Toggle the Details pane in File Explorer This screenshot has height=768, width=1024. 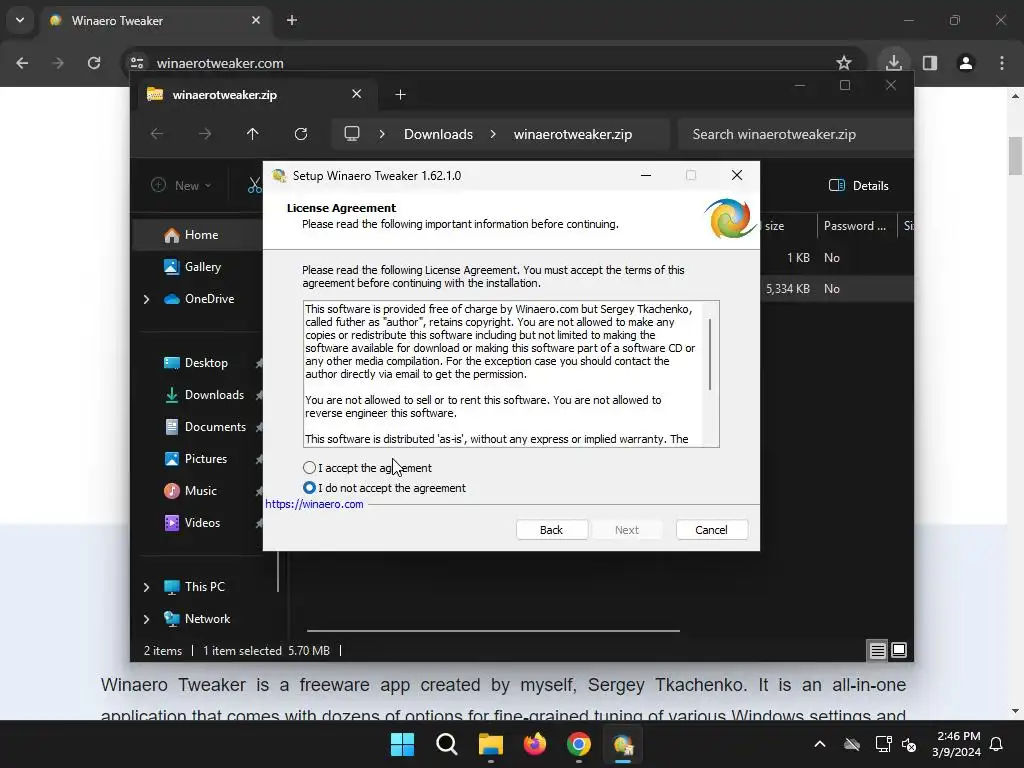tap(858, 185)
